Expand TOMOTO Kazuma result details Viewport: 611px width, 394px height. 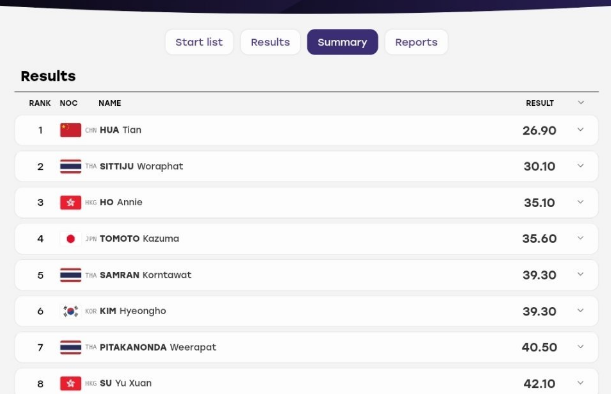[x=580, y=238]
